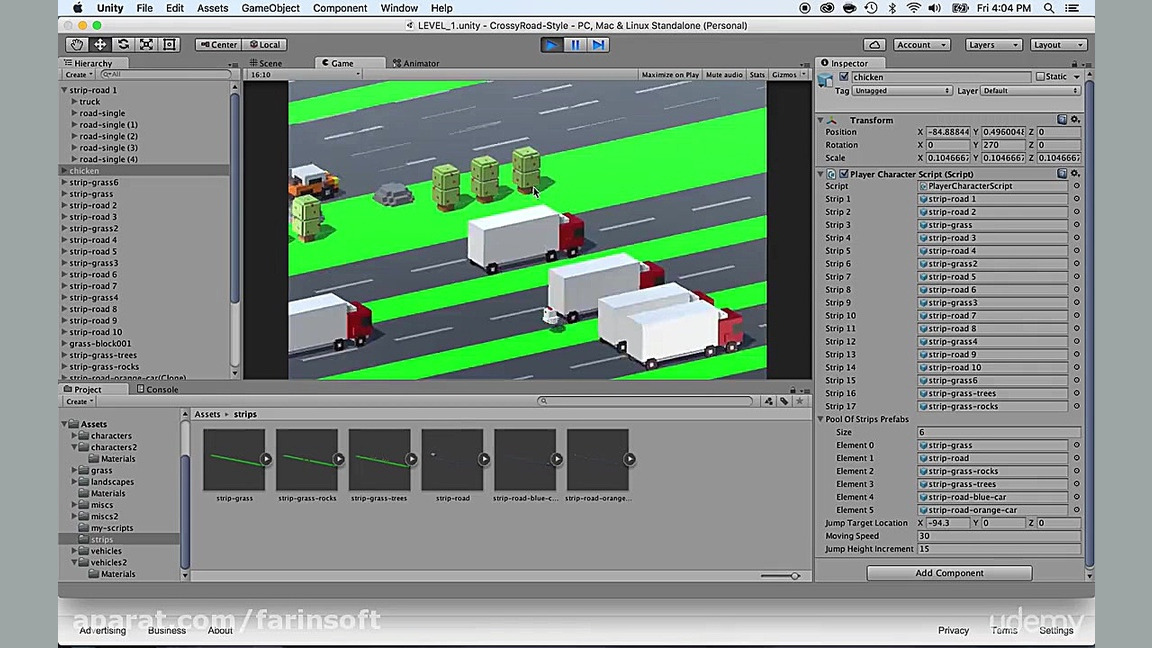Toggle Mute audio in Game view
This screenshot has height=648, width=1152.
coord(724,75)
